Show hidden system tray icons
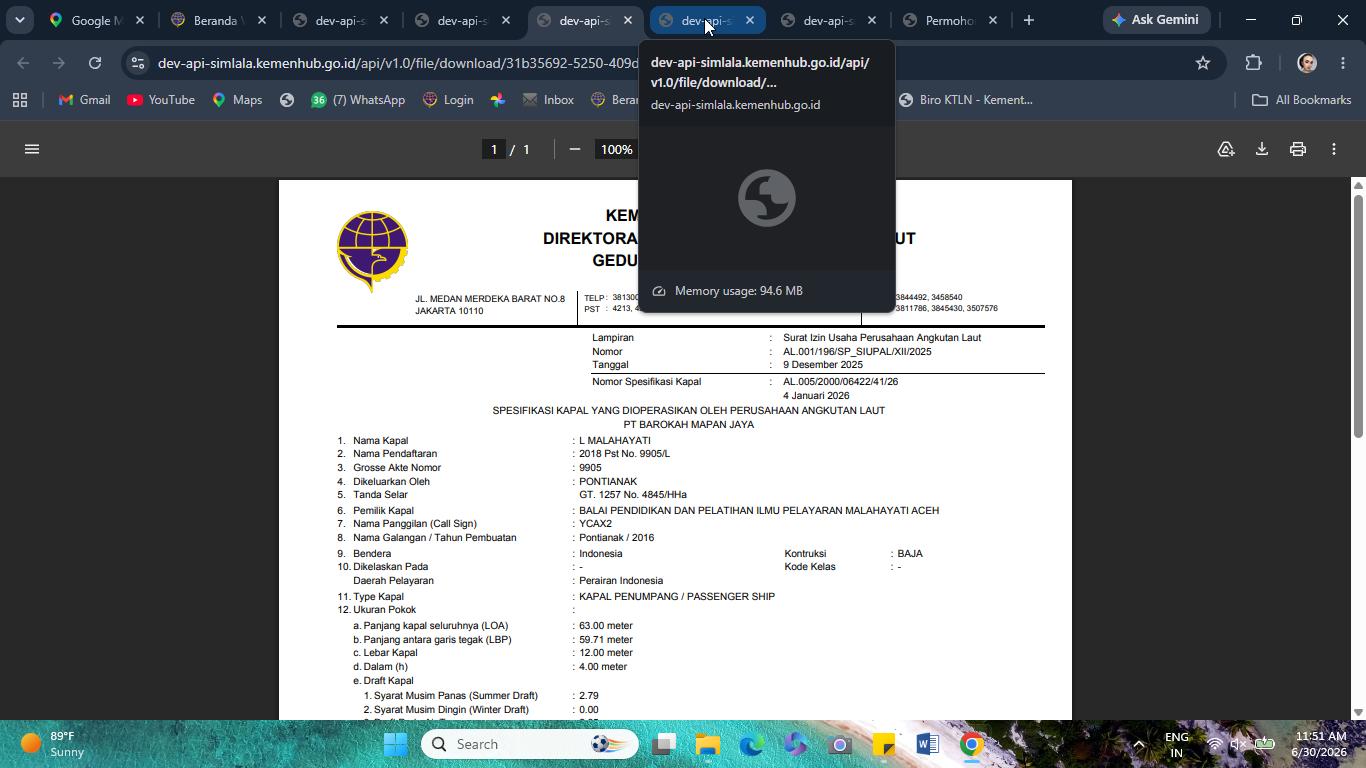The image size is (1366, 768). 1138,744
